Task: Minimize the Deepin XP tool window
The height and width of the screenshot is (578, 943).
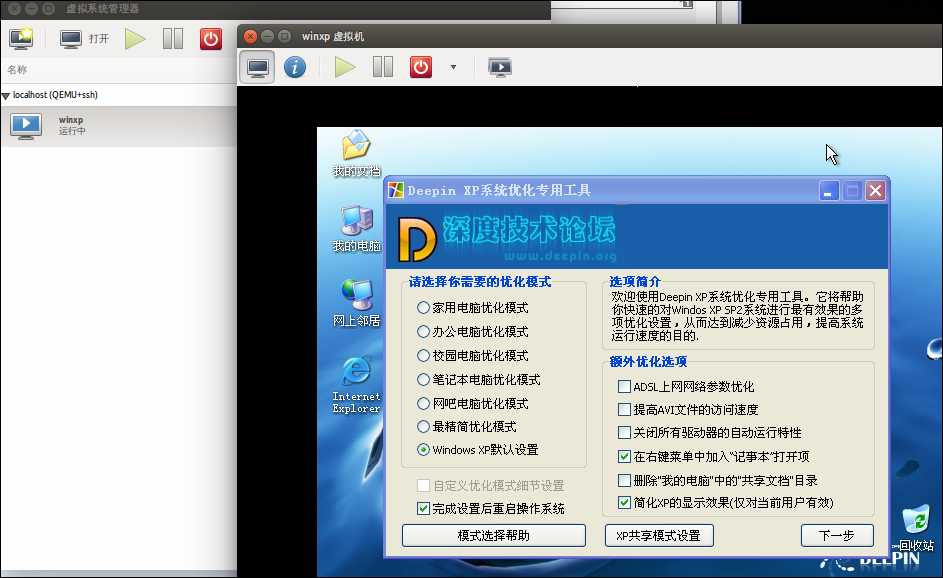Action: pos(829,191)
